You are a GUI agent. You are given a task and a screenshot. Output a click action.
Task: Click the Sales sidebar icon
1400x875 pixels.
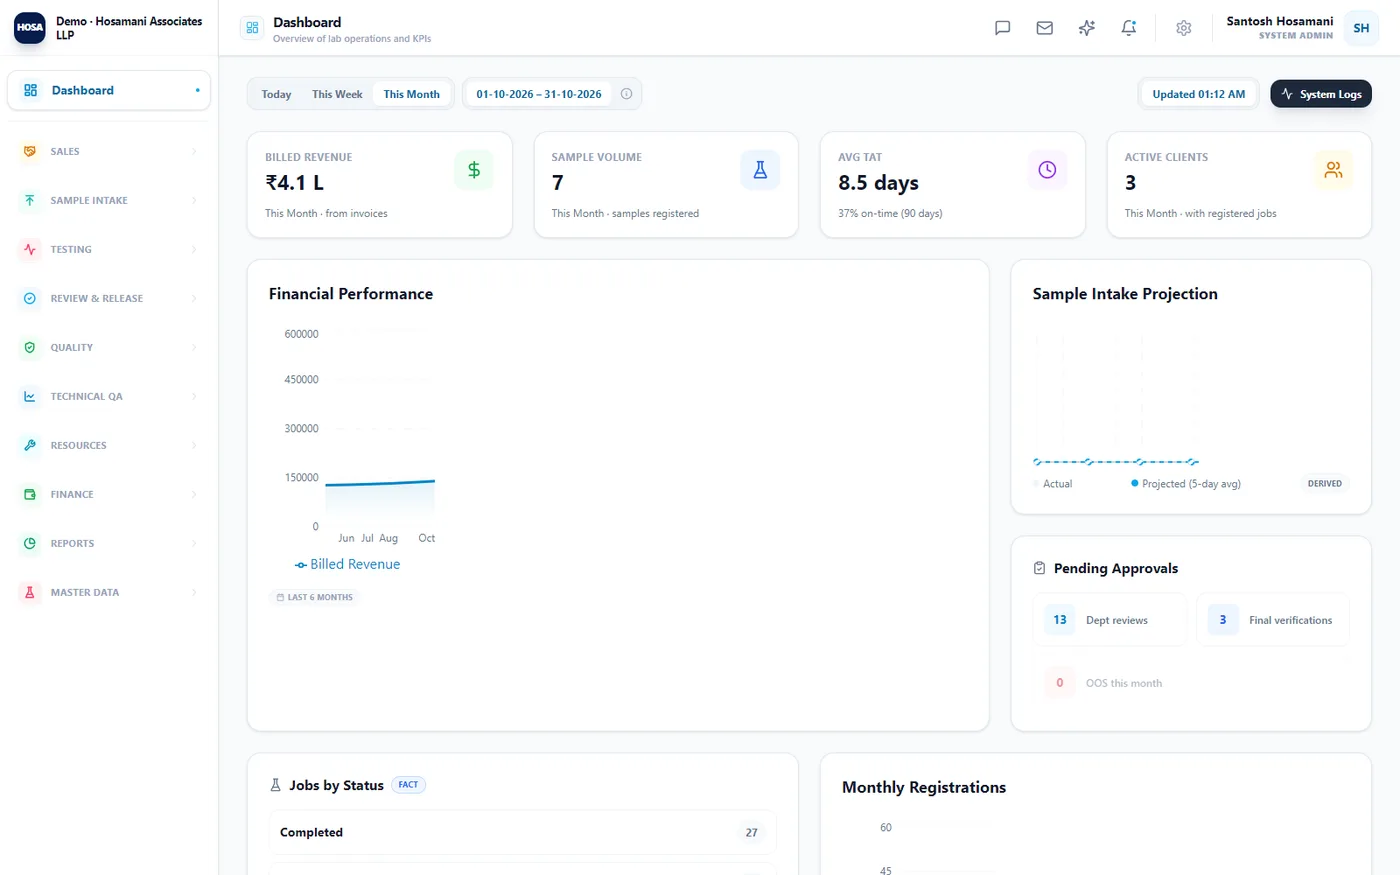point(30,151)
